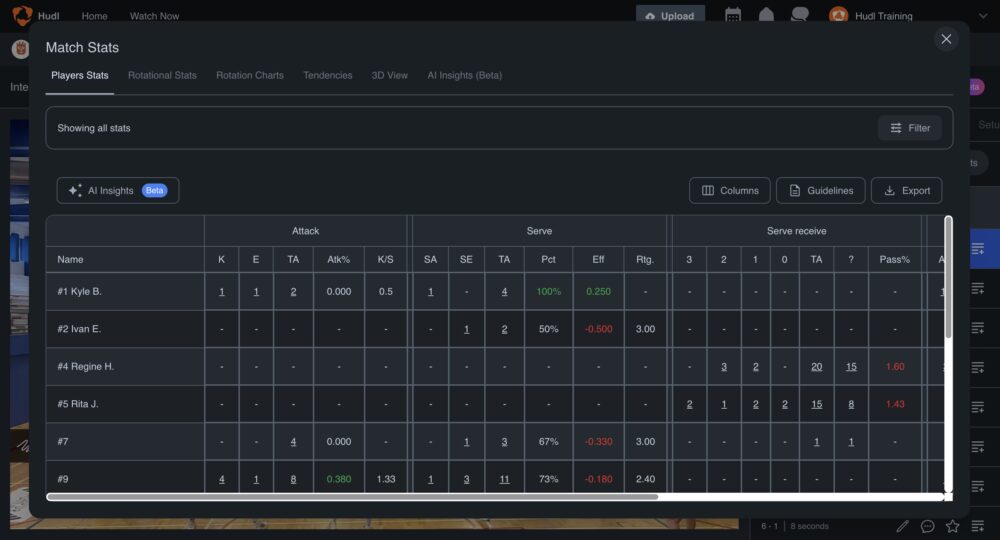This screenshot has width=1000, height=540.
Task: Click the star favorite icon at bottom
Action: (x=952, y=526)
